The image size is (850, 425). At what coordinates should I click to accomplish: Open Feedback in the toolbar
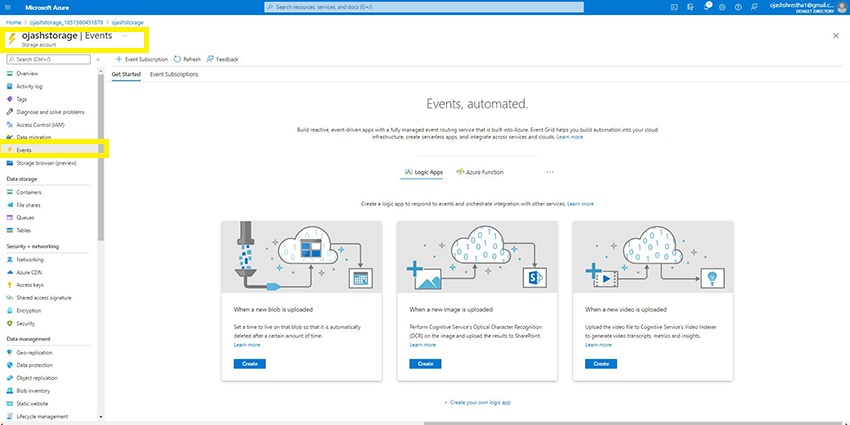[x=222, y=59]
